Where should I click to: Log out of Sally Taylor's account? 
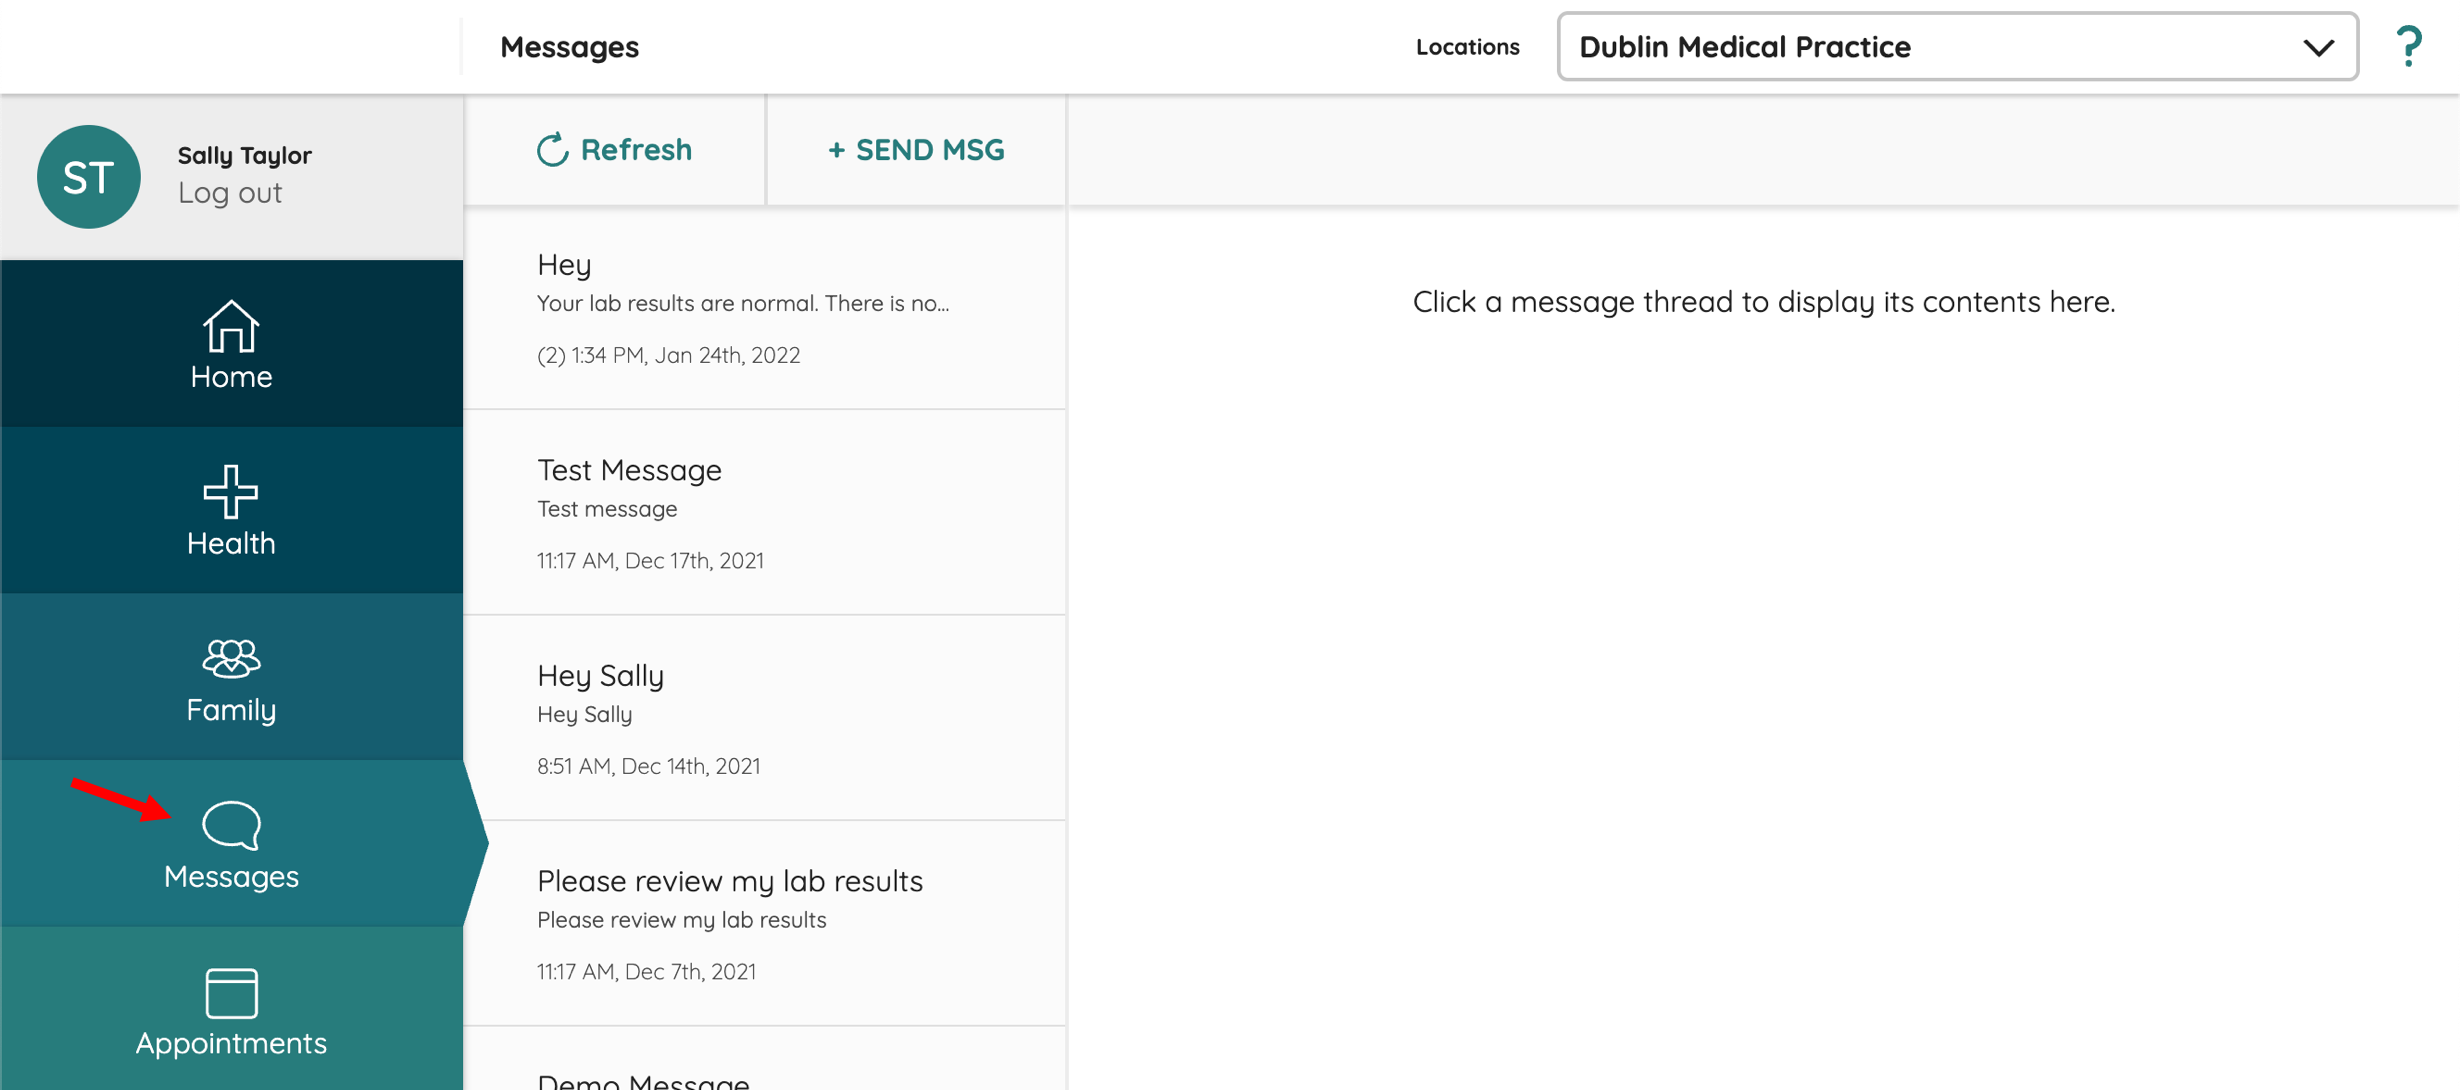[230, 193]
